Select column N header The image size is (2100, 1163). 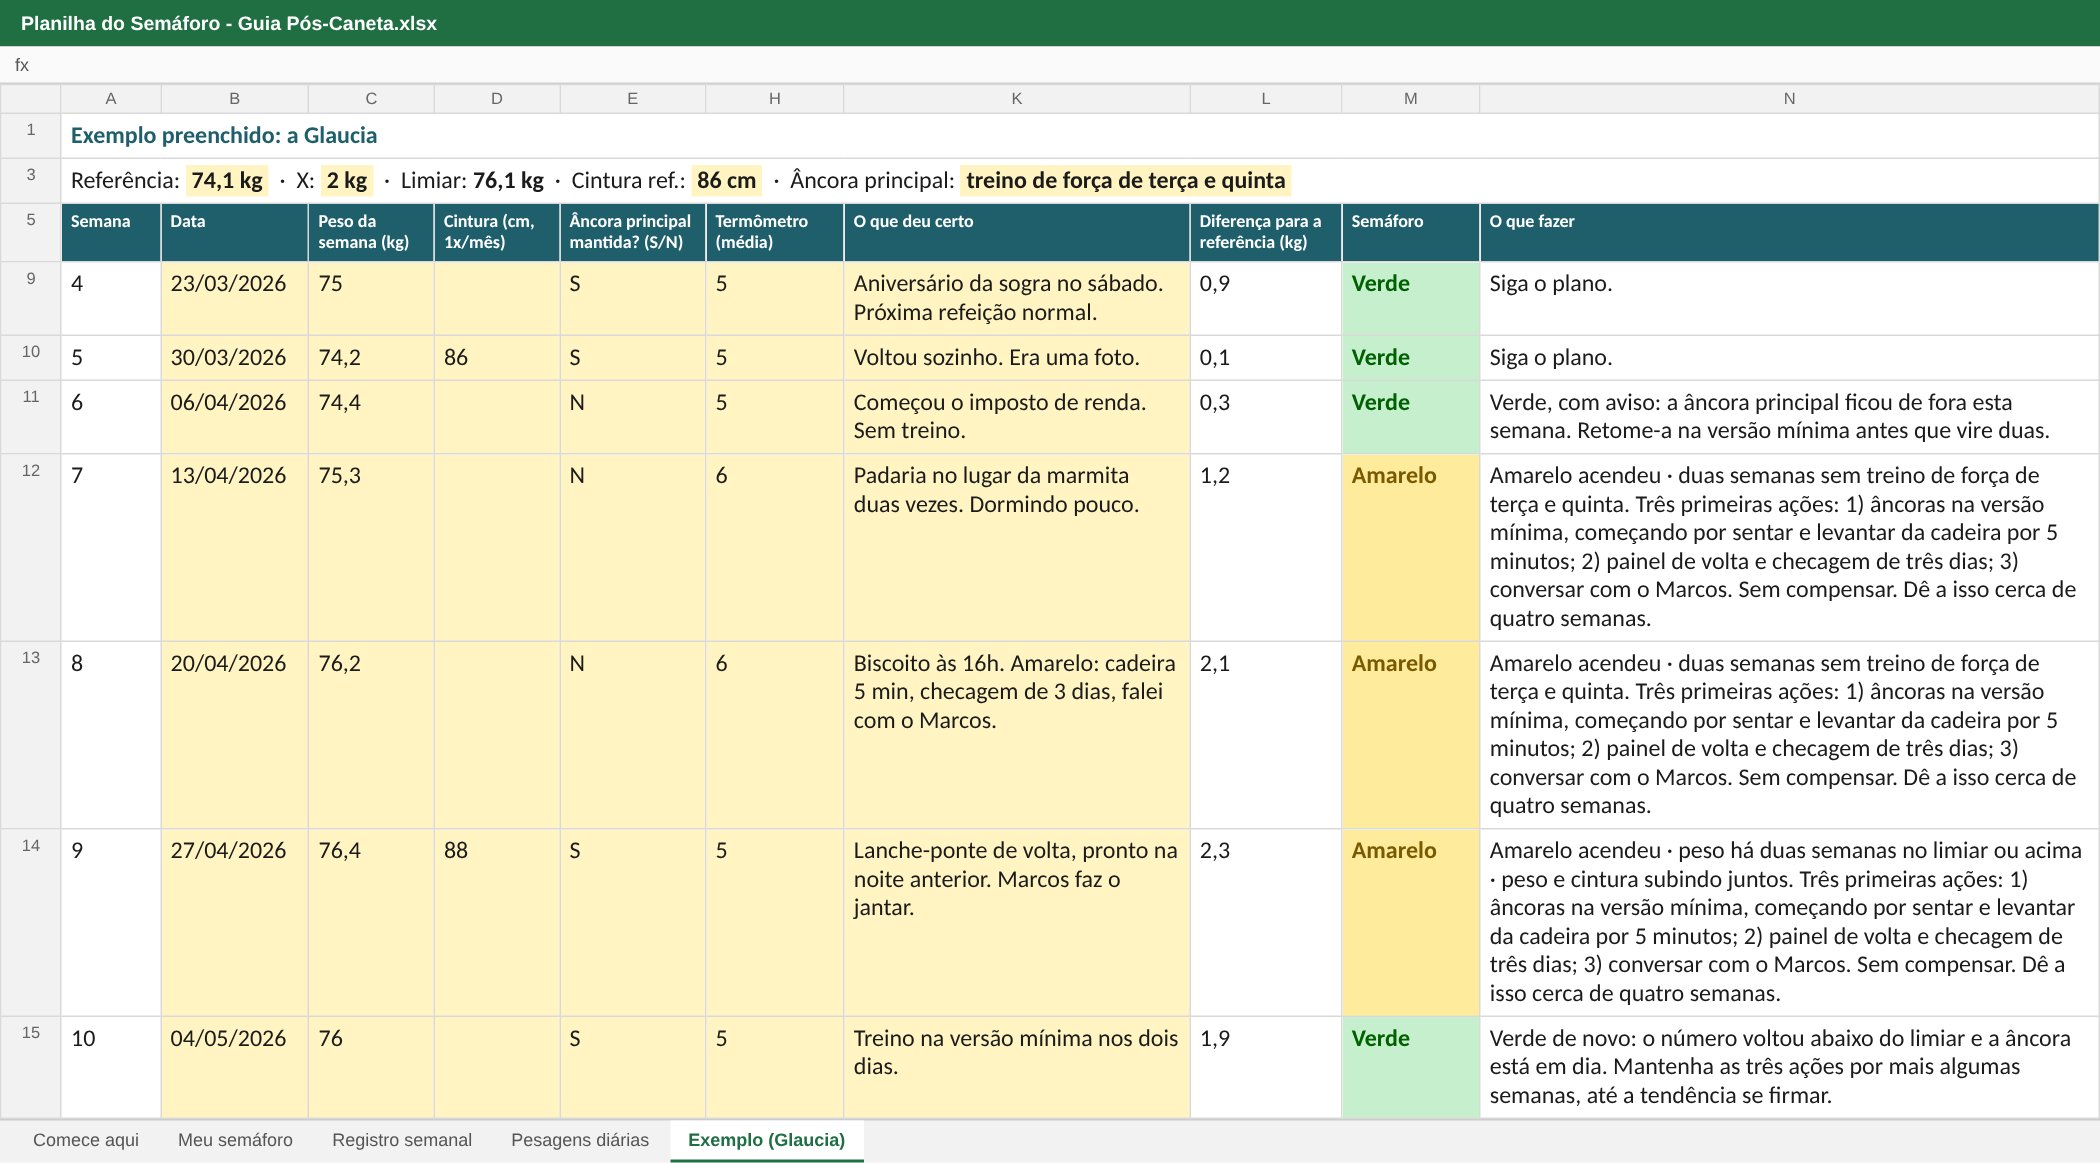(1789, 99)
